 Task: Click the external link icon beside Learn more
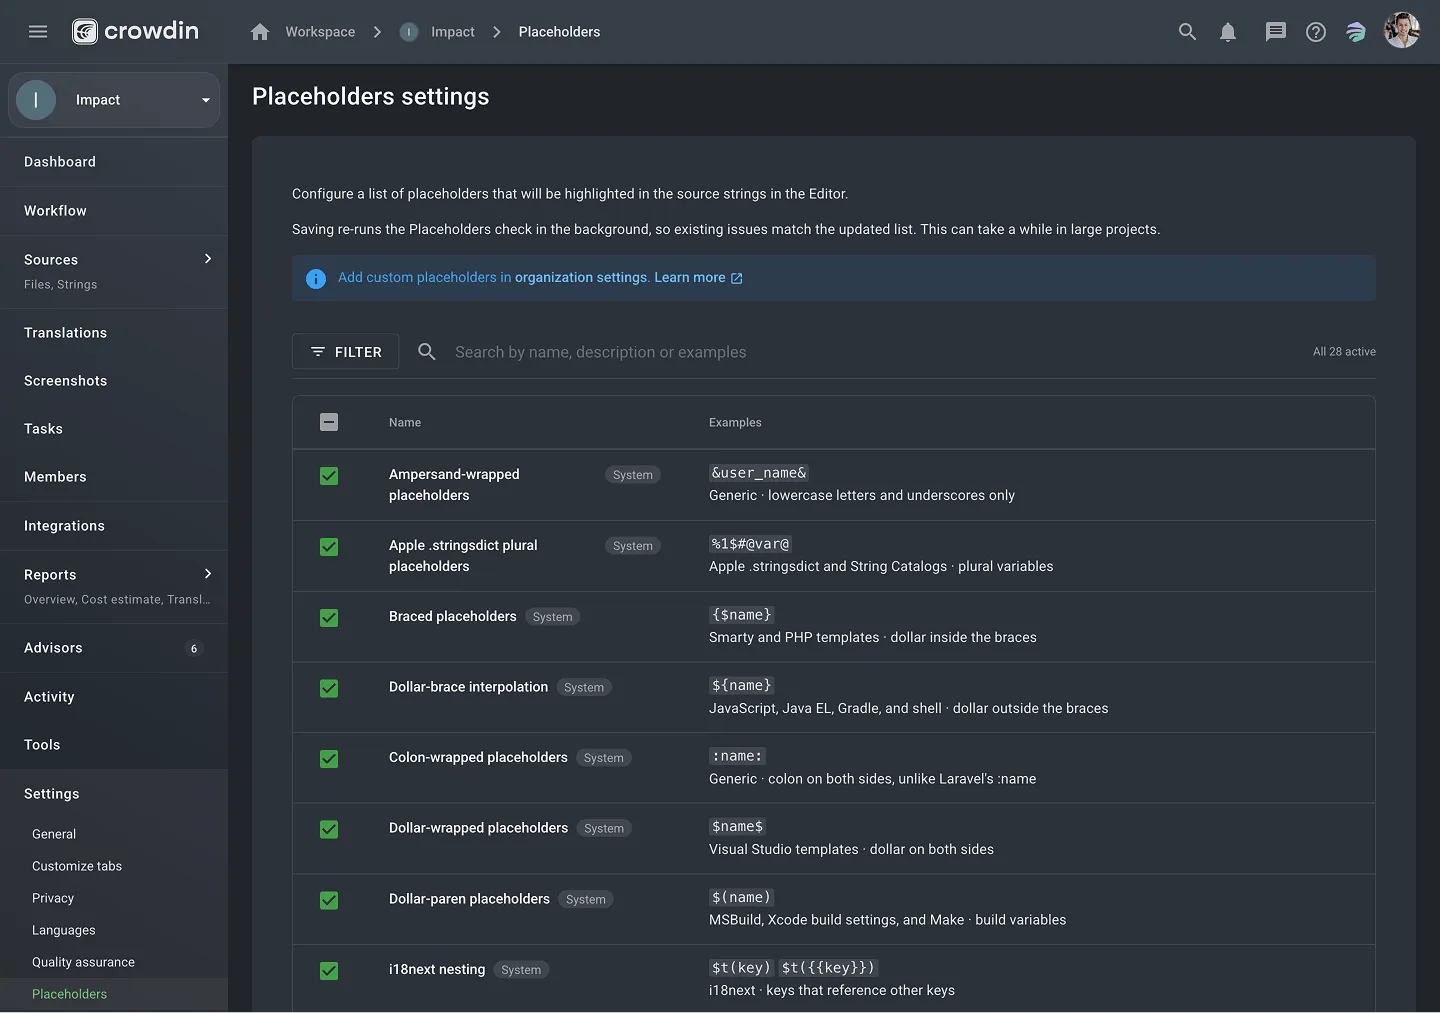click(x=737, y=278)
